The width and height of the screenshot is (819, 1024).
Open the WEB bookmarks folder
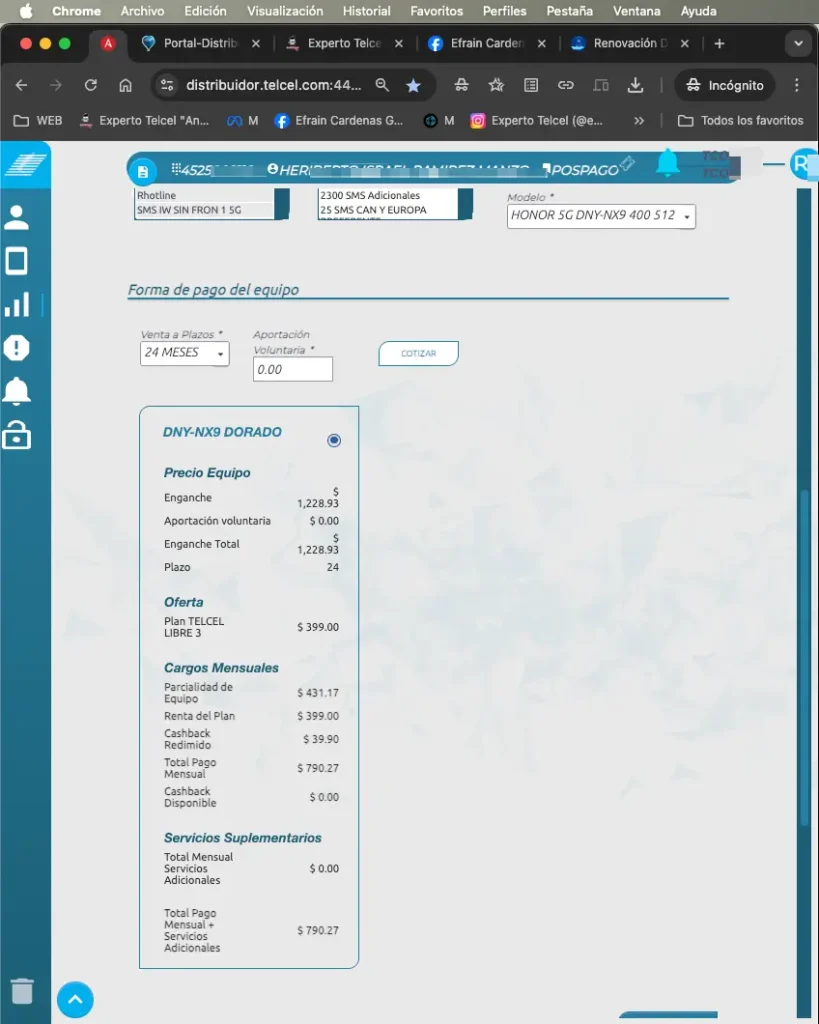click(x=38, y=120)
